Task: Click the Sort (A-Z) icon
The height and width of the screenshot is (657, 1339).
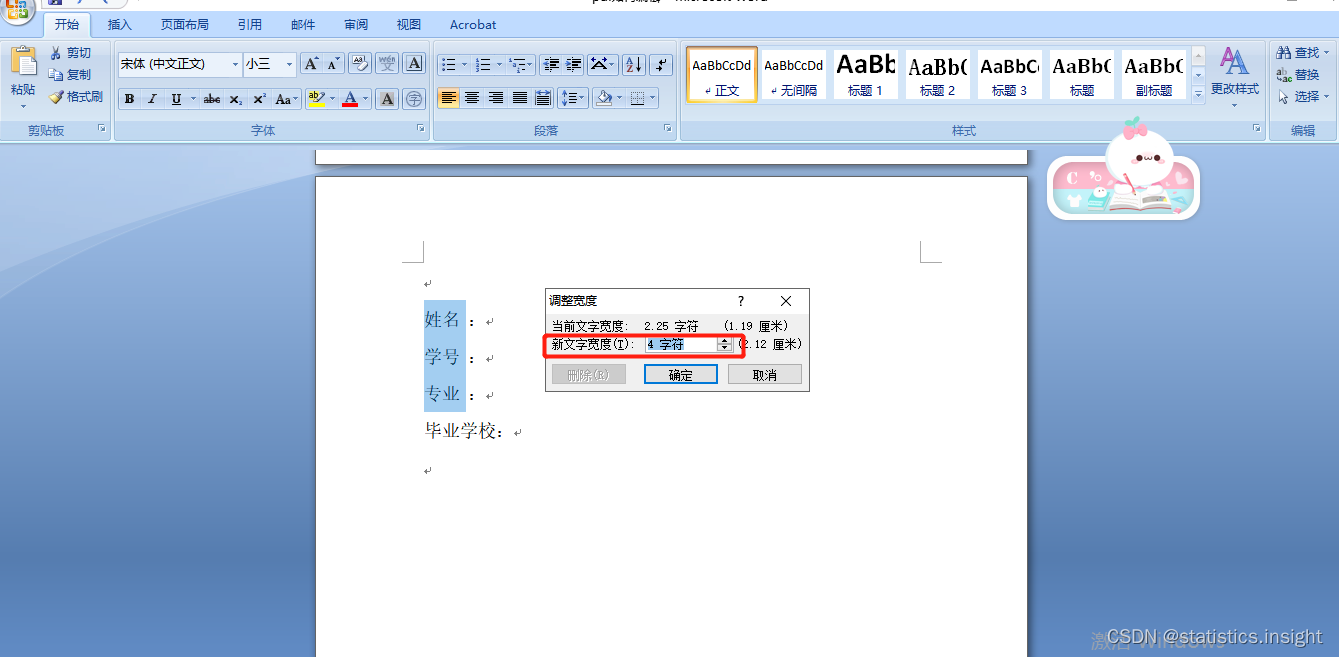Action: [634, 64]
